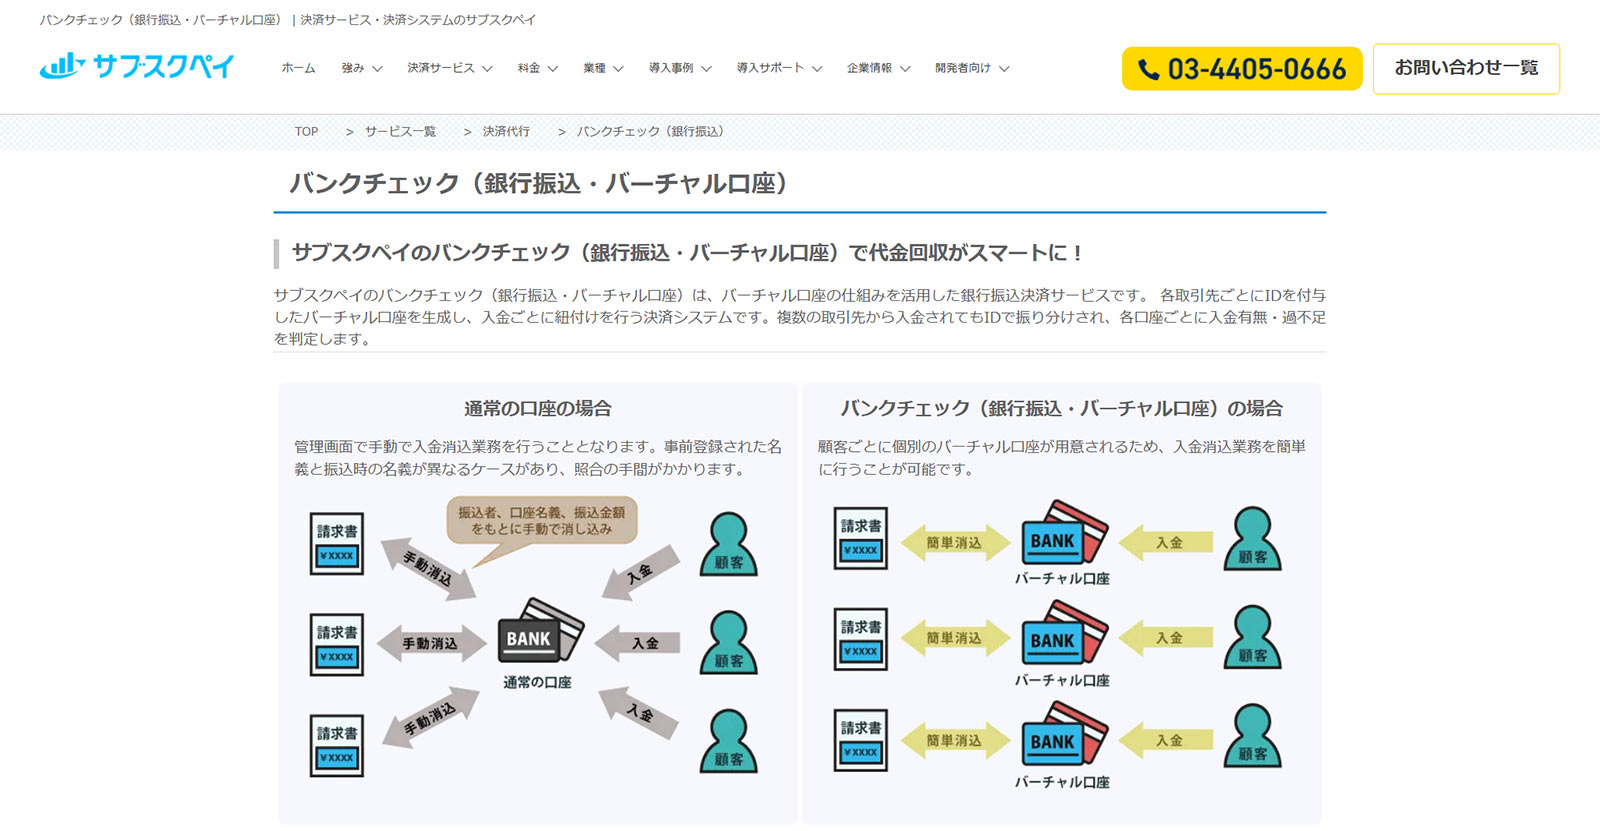Click the お問い合わせ一覧 button

[1466, 69]
